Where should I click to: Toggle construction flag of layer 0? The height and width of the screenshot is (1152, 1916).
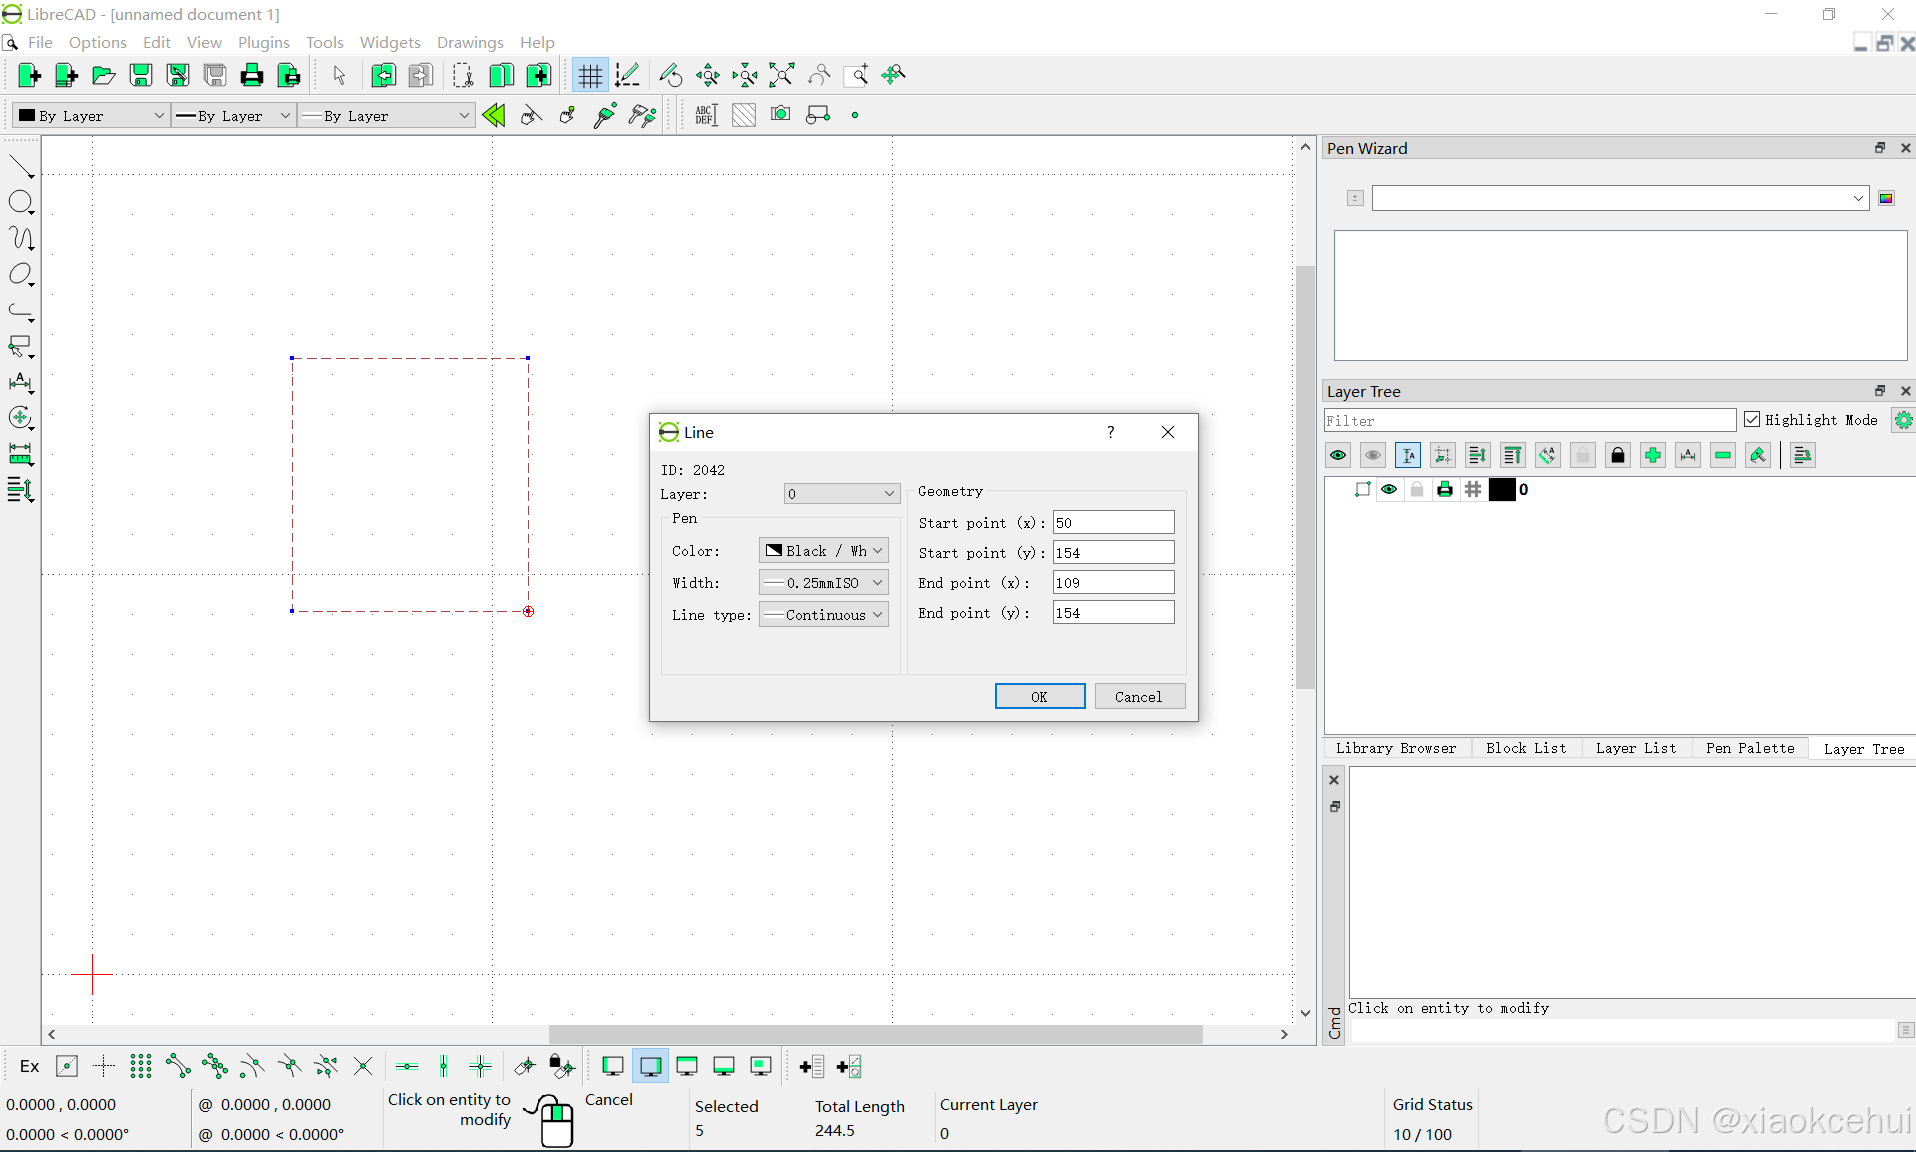(x=1473, y=489)
